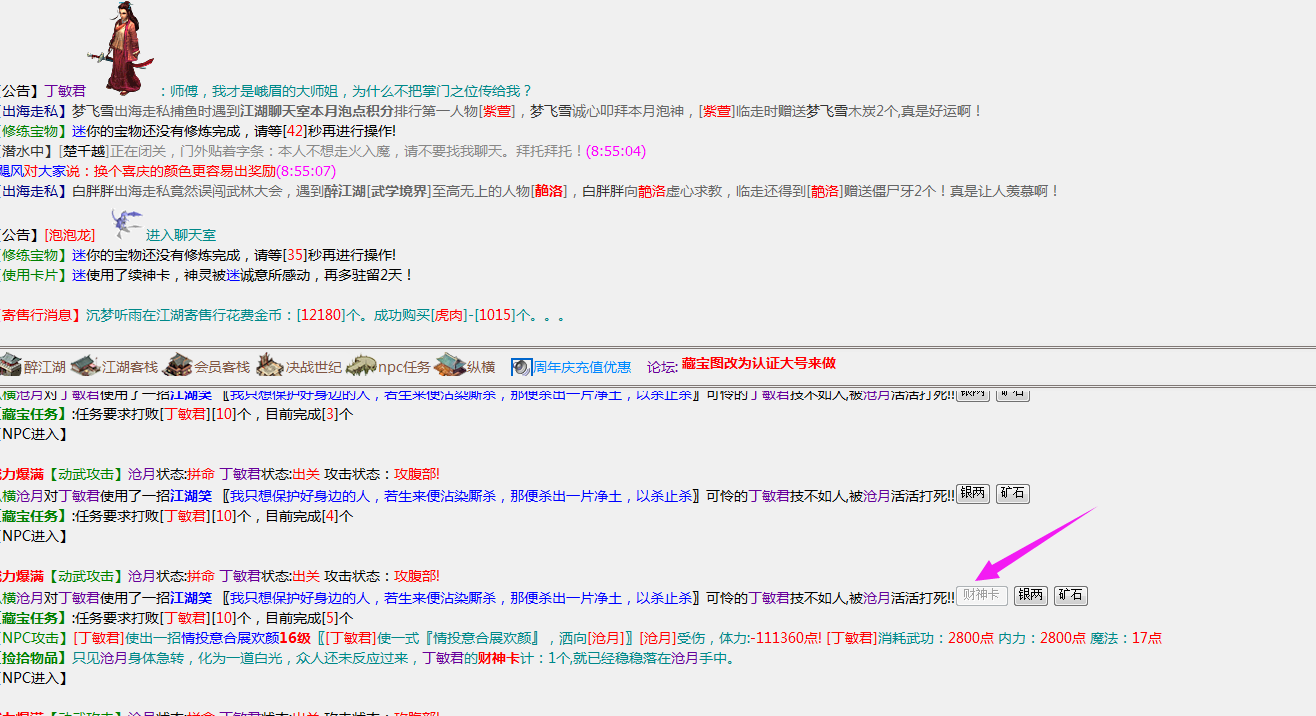Screen dimensions: 1316x716
Task: Open 会员客栈 from the navigation bar
Action: pyautogui.click(x=177, y=366)
